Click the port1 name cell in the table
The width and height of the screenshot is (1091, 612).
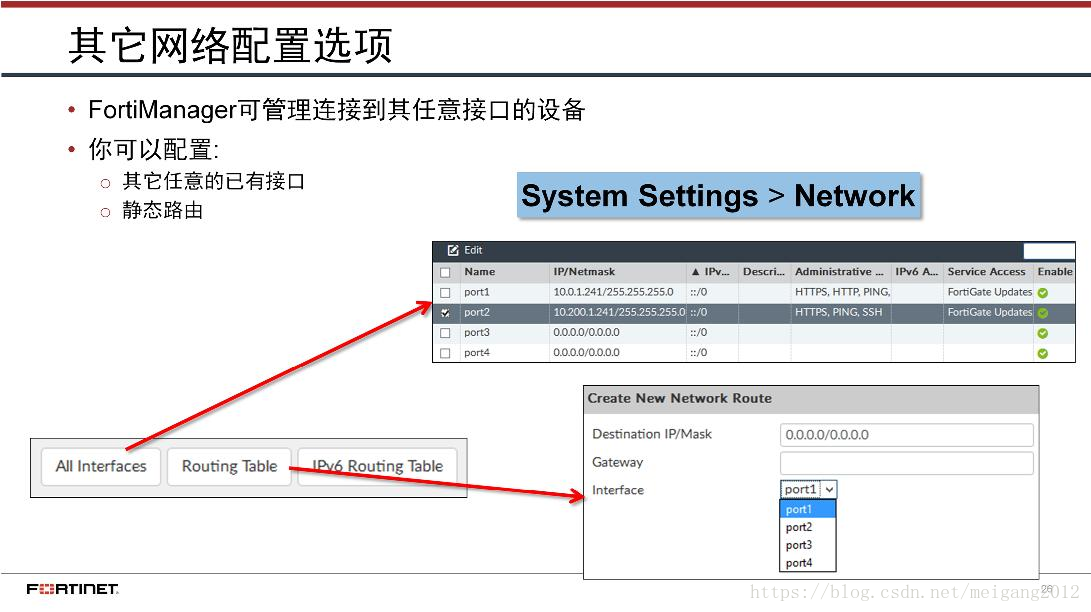point(477,292)
